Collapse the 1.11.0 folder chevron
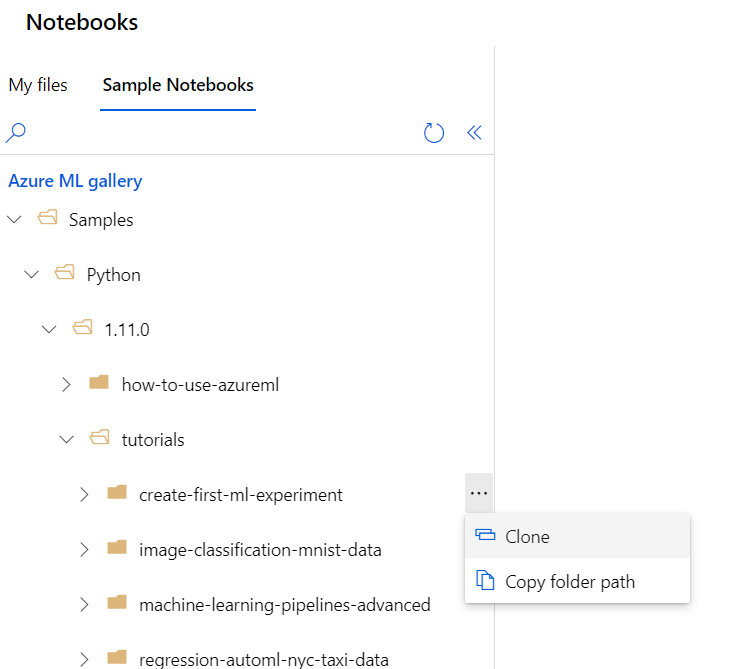This screenshot has width=754, height=669. coord(49,329)
